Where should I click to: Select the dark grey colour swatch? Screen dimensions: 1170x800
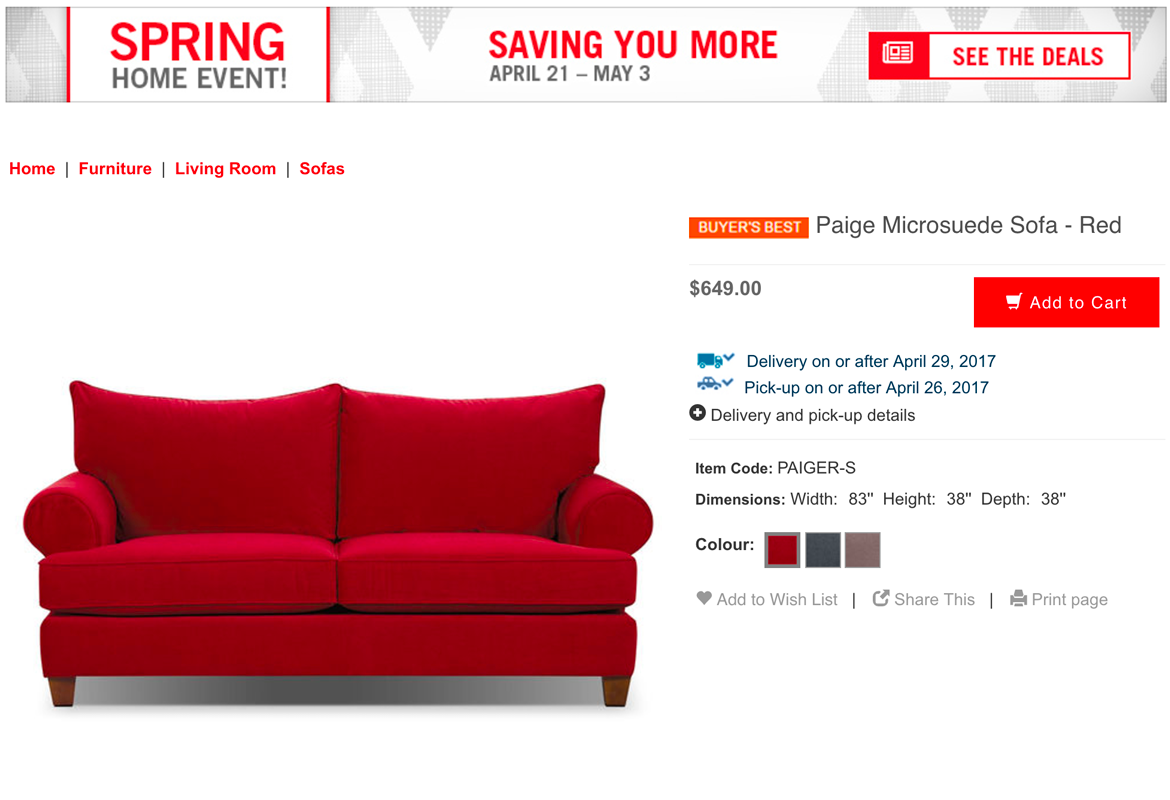pos(822,550)
